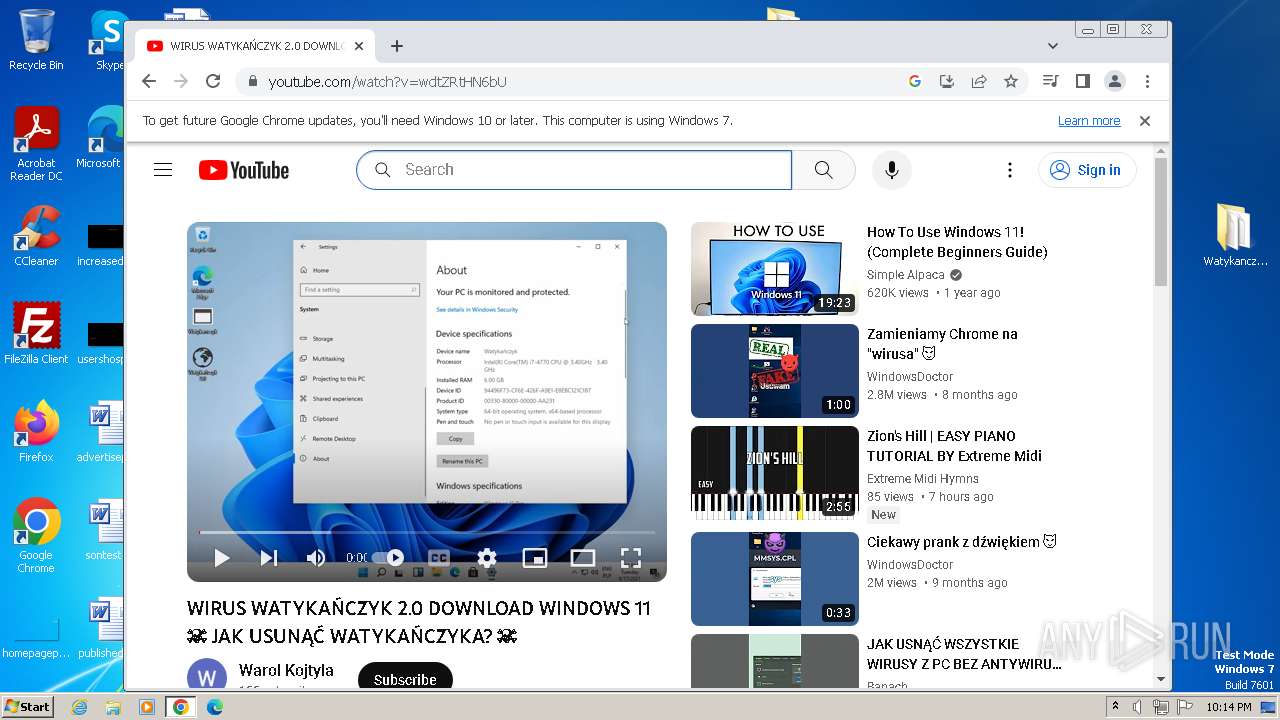This screenshot has width=1280, height=720.
Task: Open Watykancz folder on desktop
Action: click(1235, 235)
